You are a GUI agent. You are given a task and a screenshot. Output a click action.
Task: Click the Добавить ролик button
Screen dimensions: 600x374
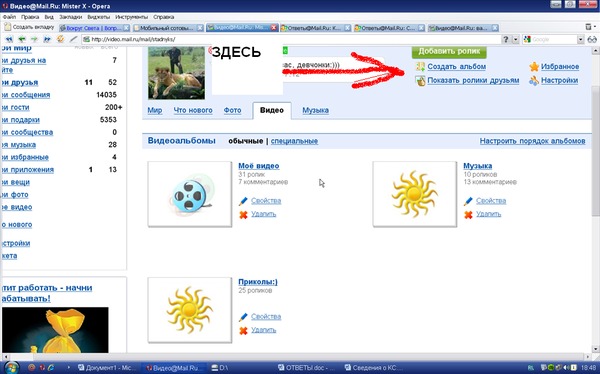(x=449, y=52)
